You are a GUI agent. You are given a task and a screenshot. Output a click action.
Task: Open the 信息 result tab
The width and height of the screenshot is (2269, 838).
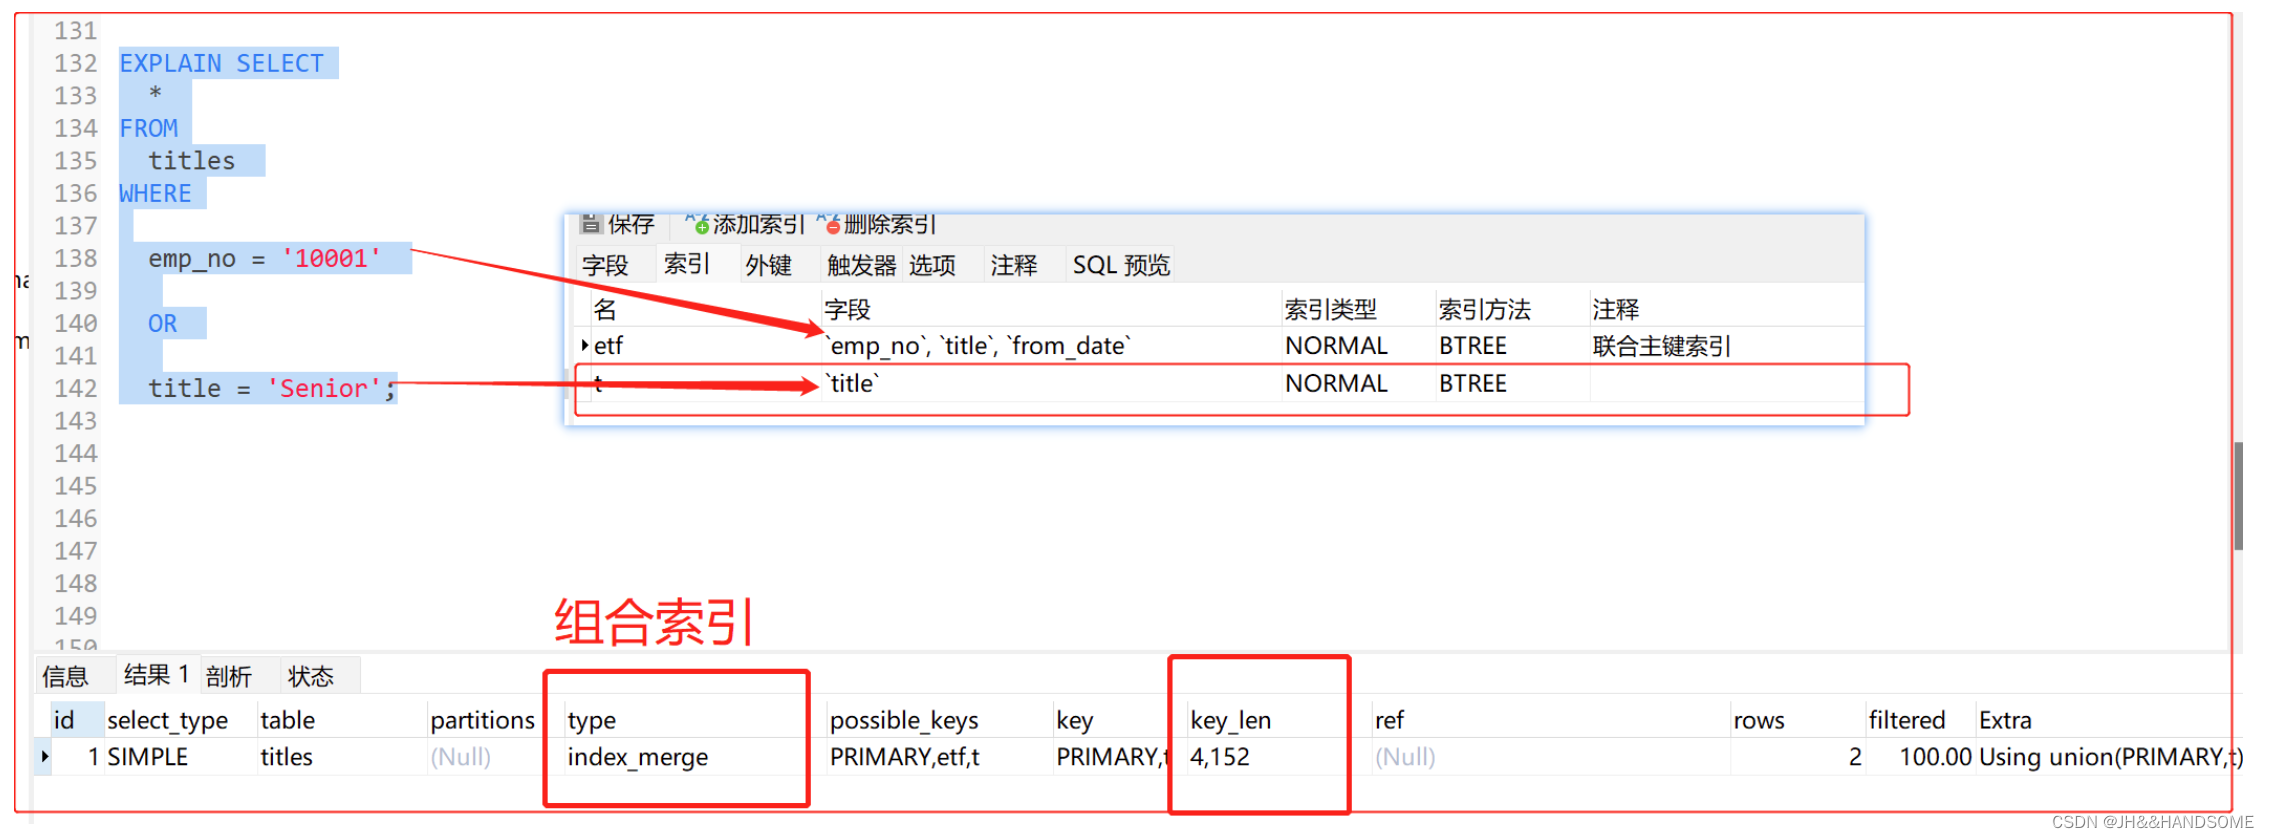pos(66,677)
